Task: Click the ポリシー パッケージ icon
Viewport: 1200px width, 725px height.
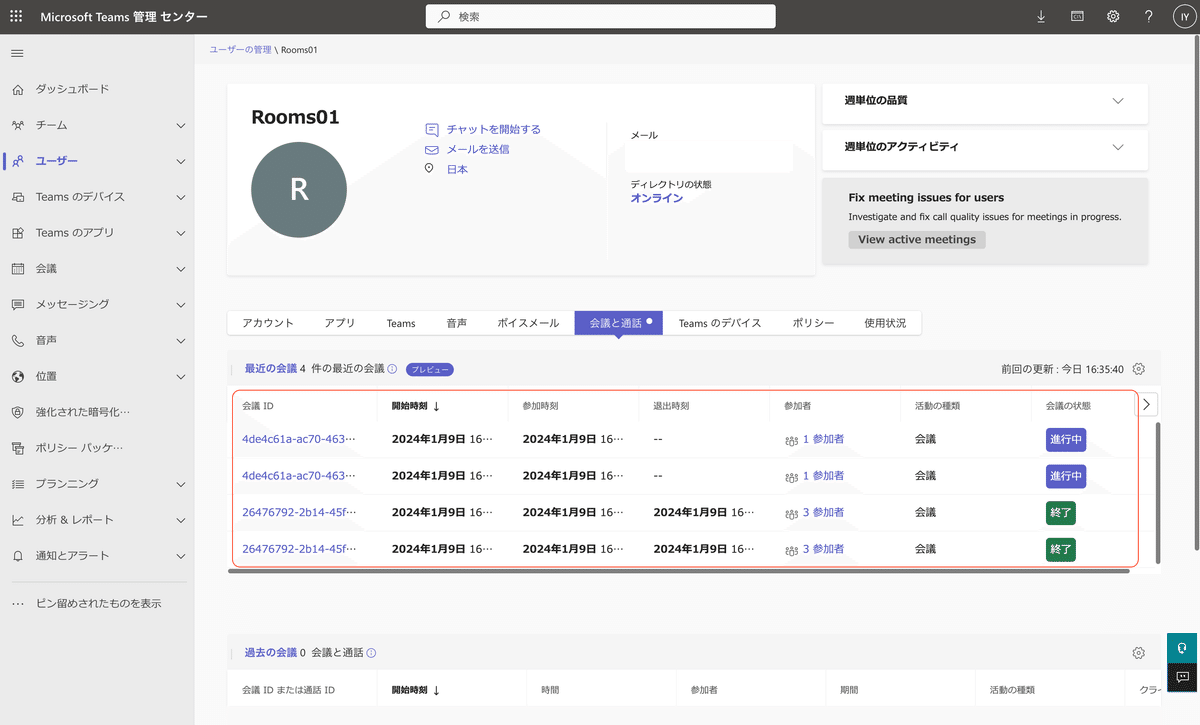Action: point(17,448)
